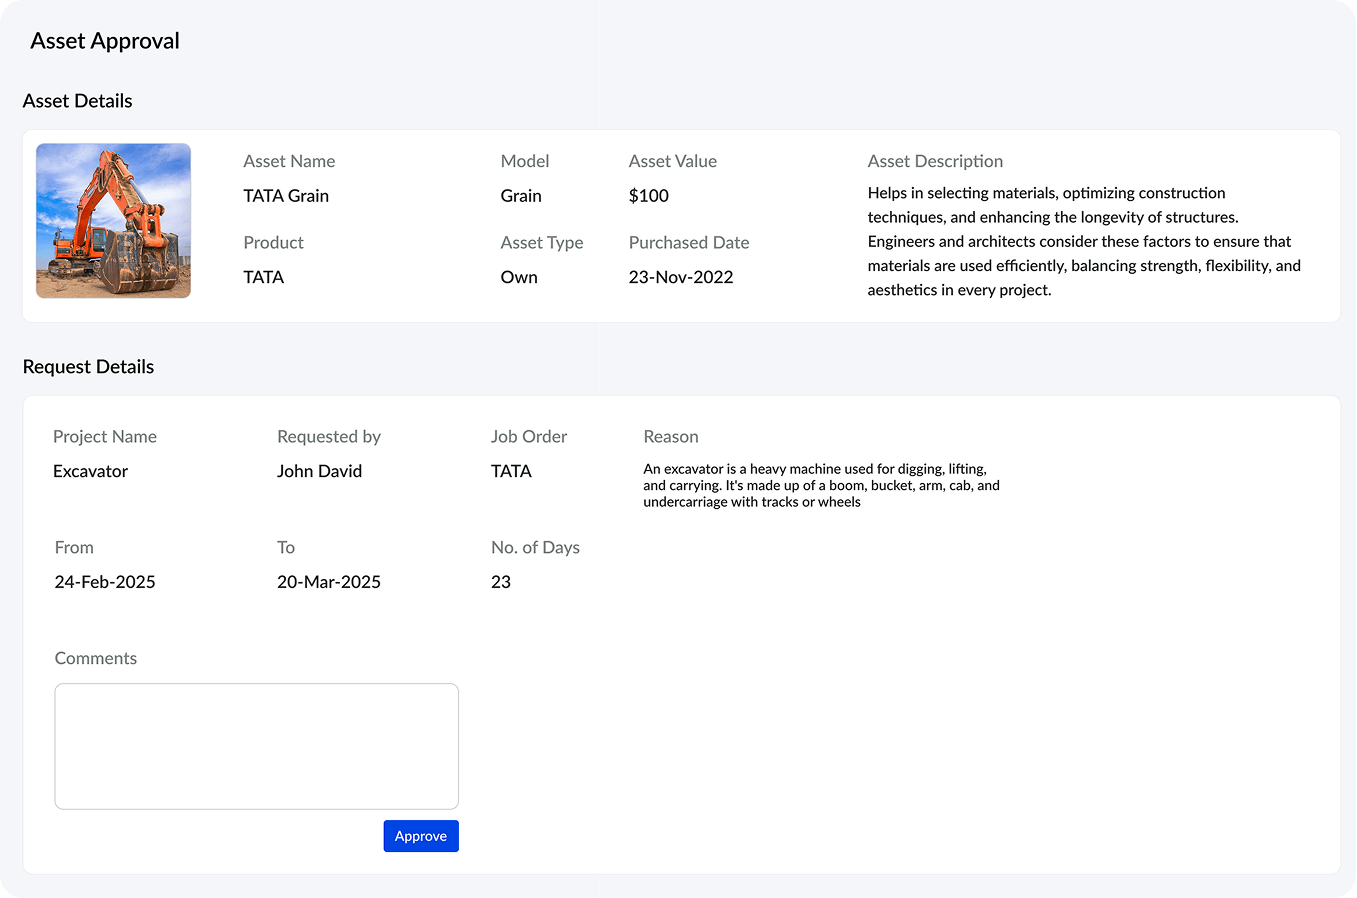Click the Asset Description paragraph text

click(x=1083, y=240)
